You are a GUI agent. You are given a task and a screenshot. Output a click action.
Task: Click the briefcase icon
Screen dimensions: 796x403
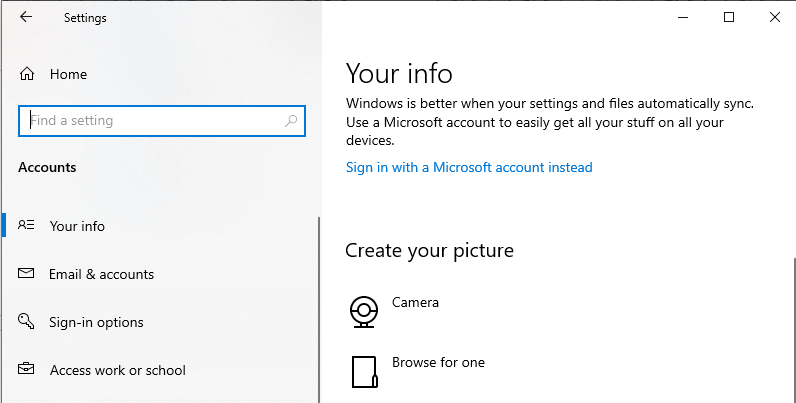pos(26,368)
